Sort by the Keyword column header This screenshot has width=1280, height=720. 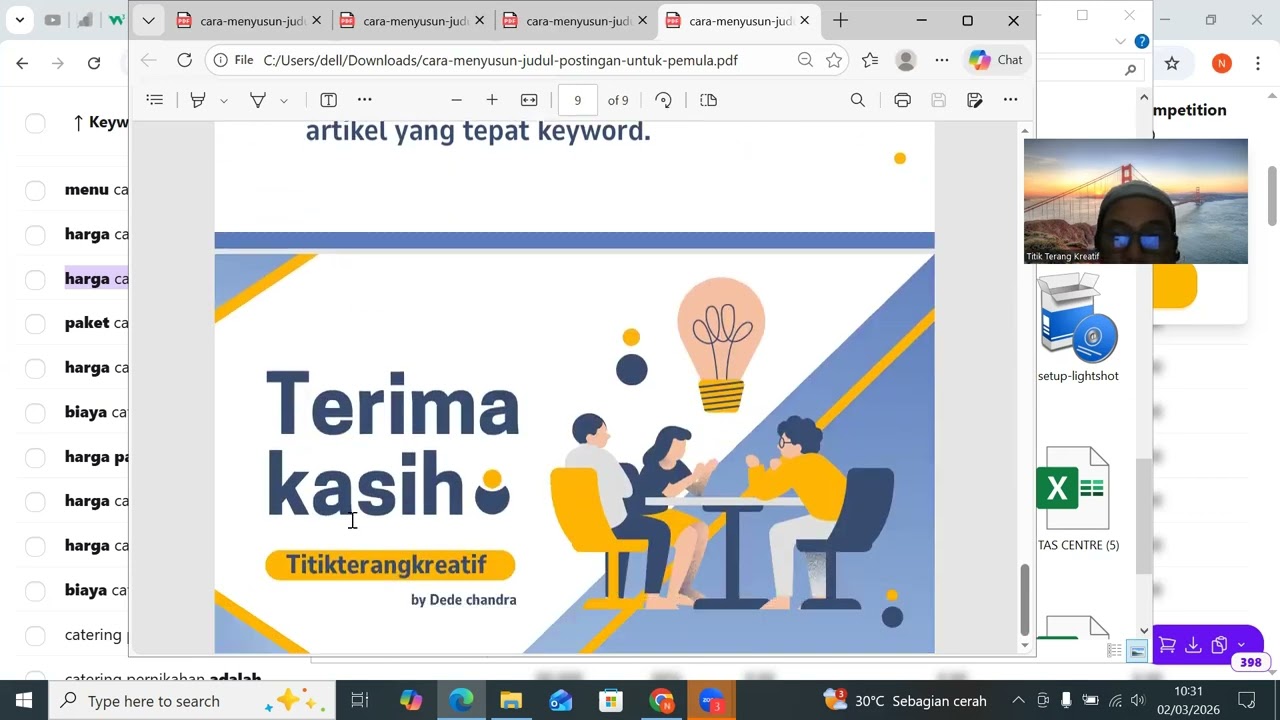tap(102, 122)
